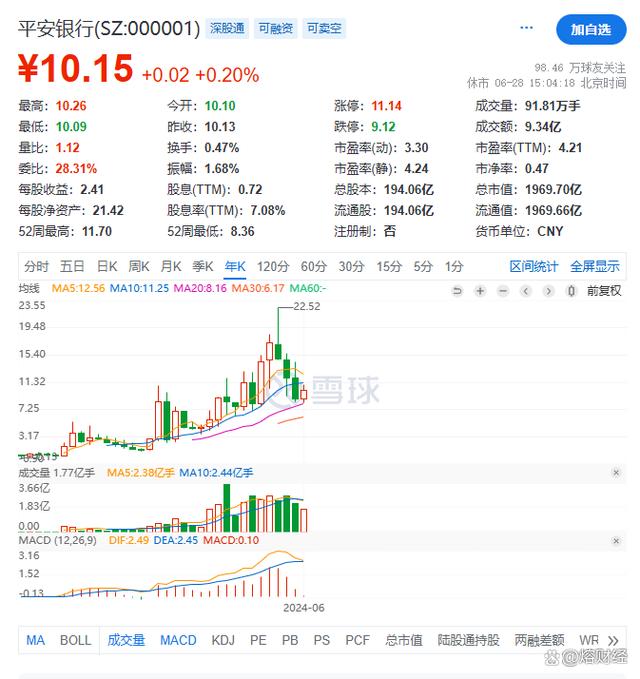Screen dimensions: 640x679
Task: Click the 22.52 peak price marker
Action: 307,307
